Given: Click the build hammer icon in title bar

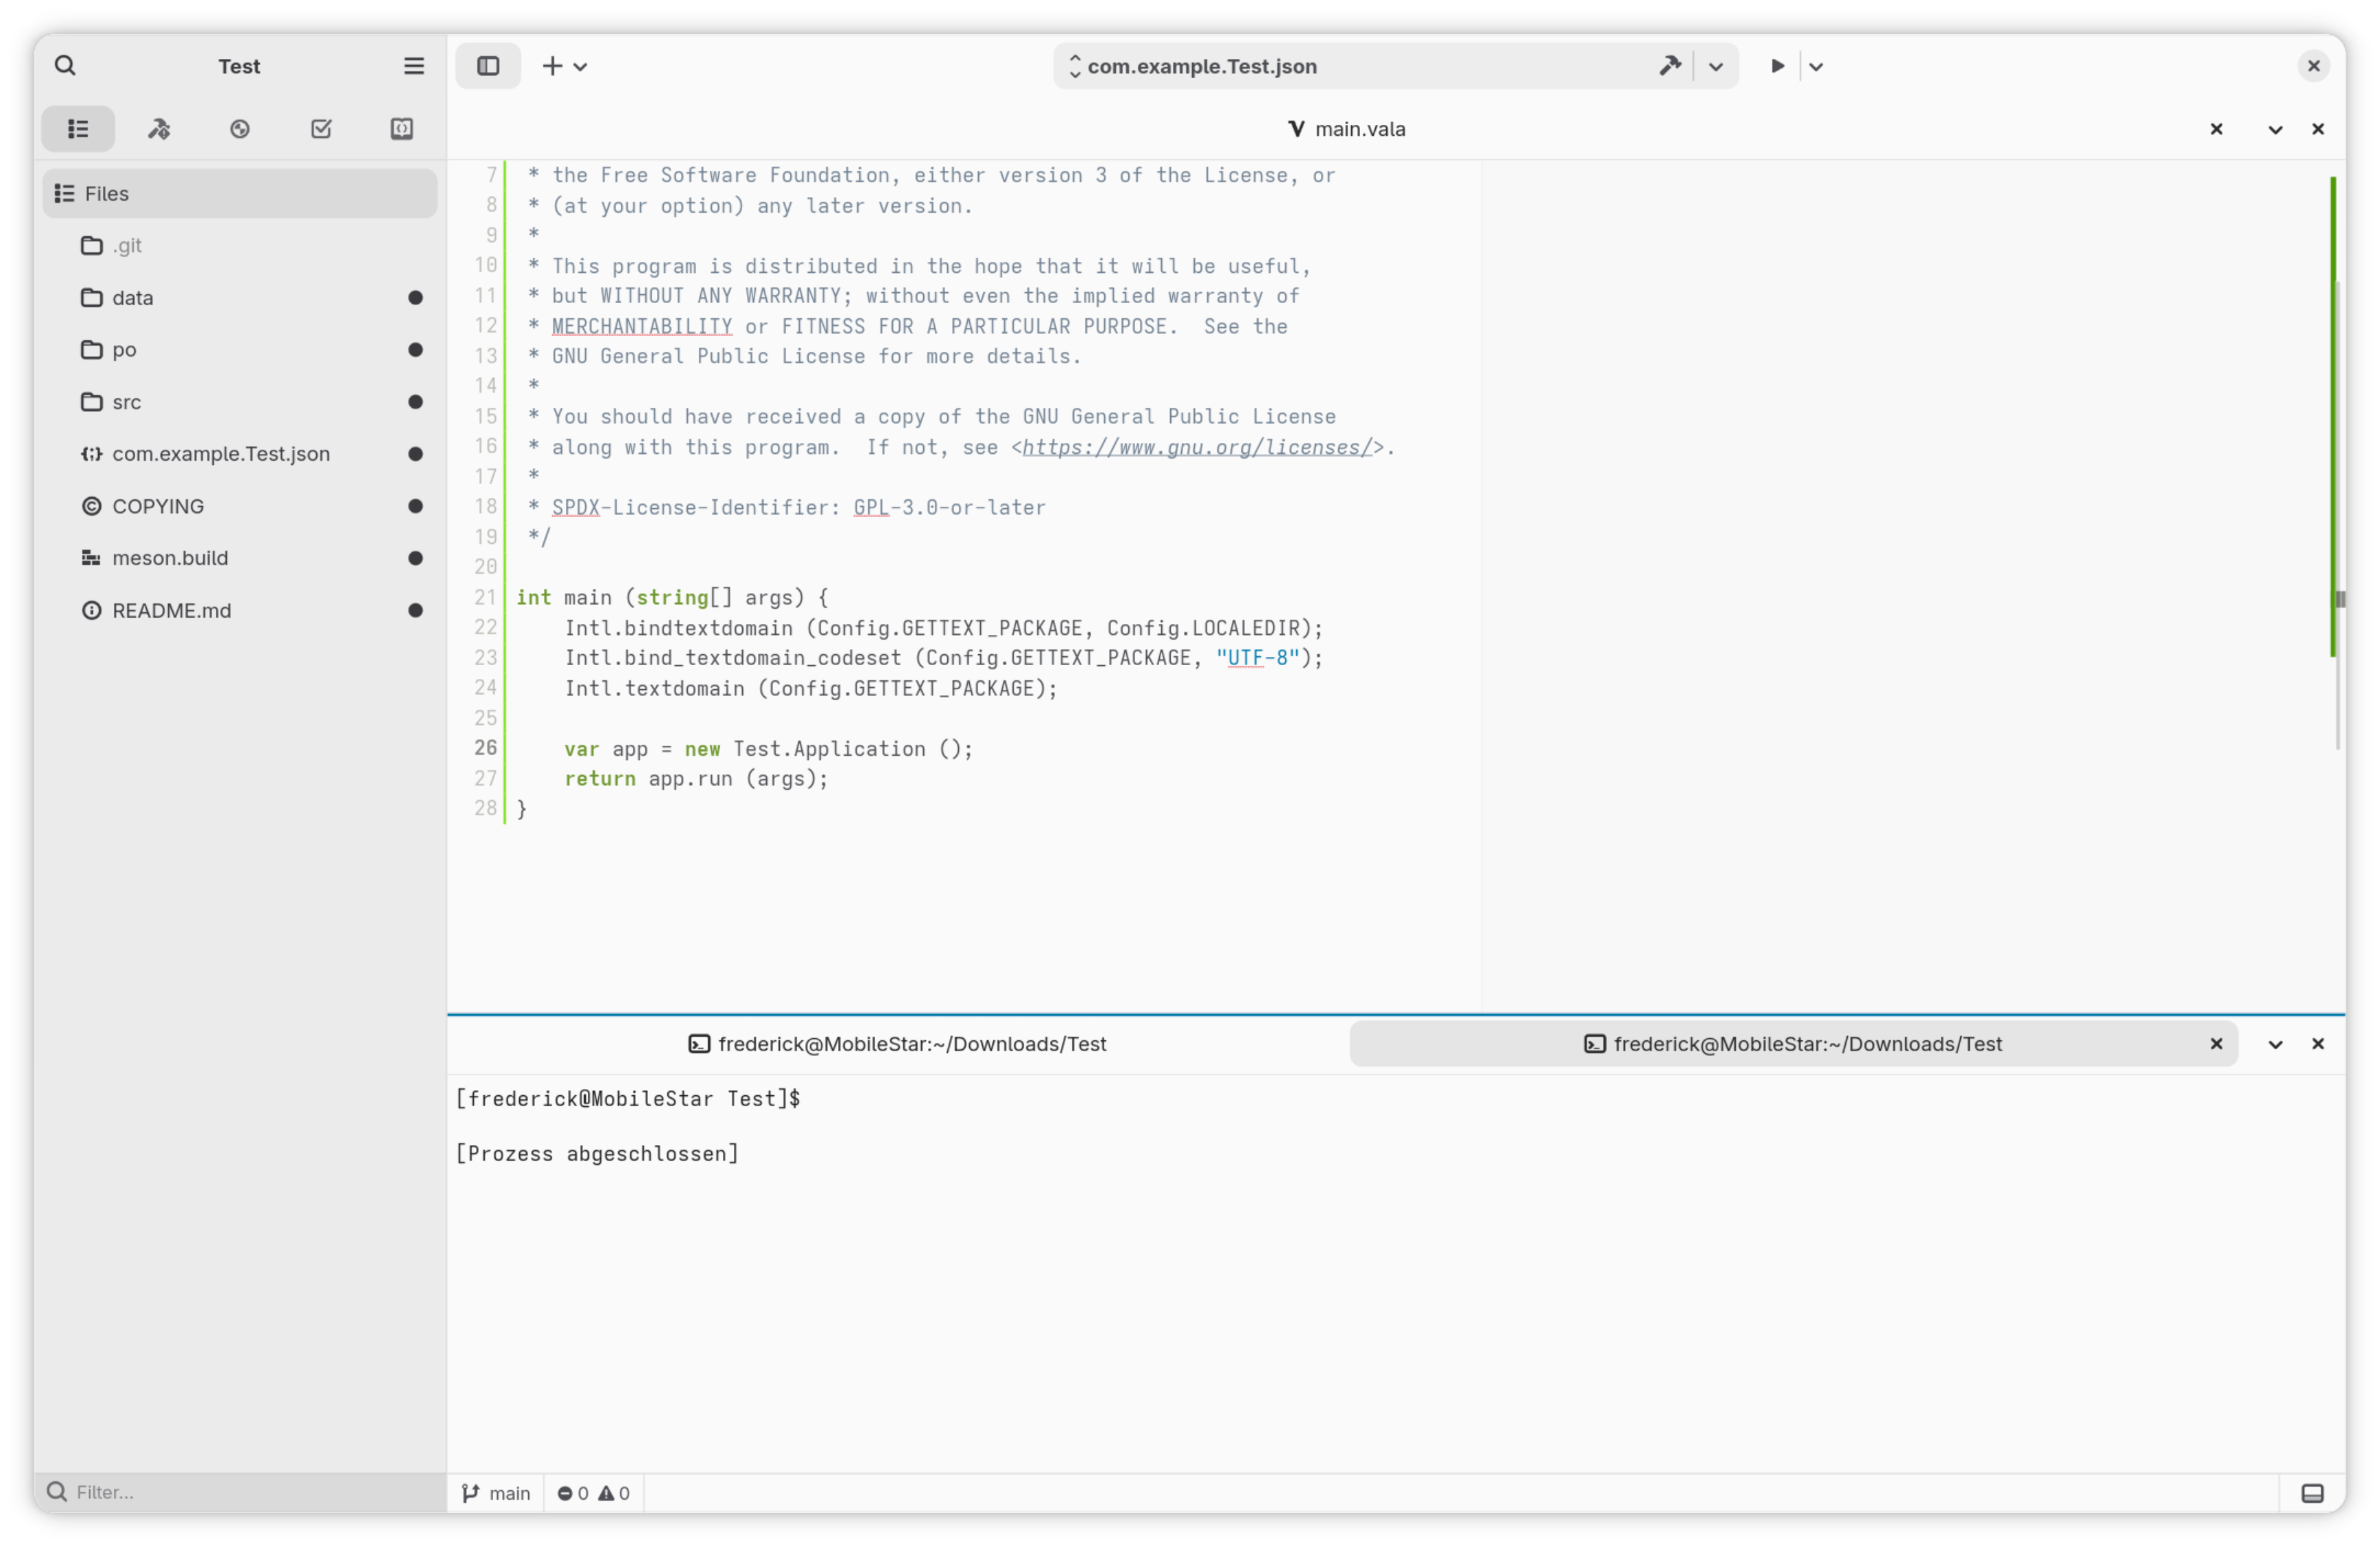Looking at the screenshot, I should coord(1669,66).
